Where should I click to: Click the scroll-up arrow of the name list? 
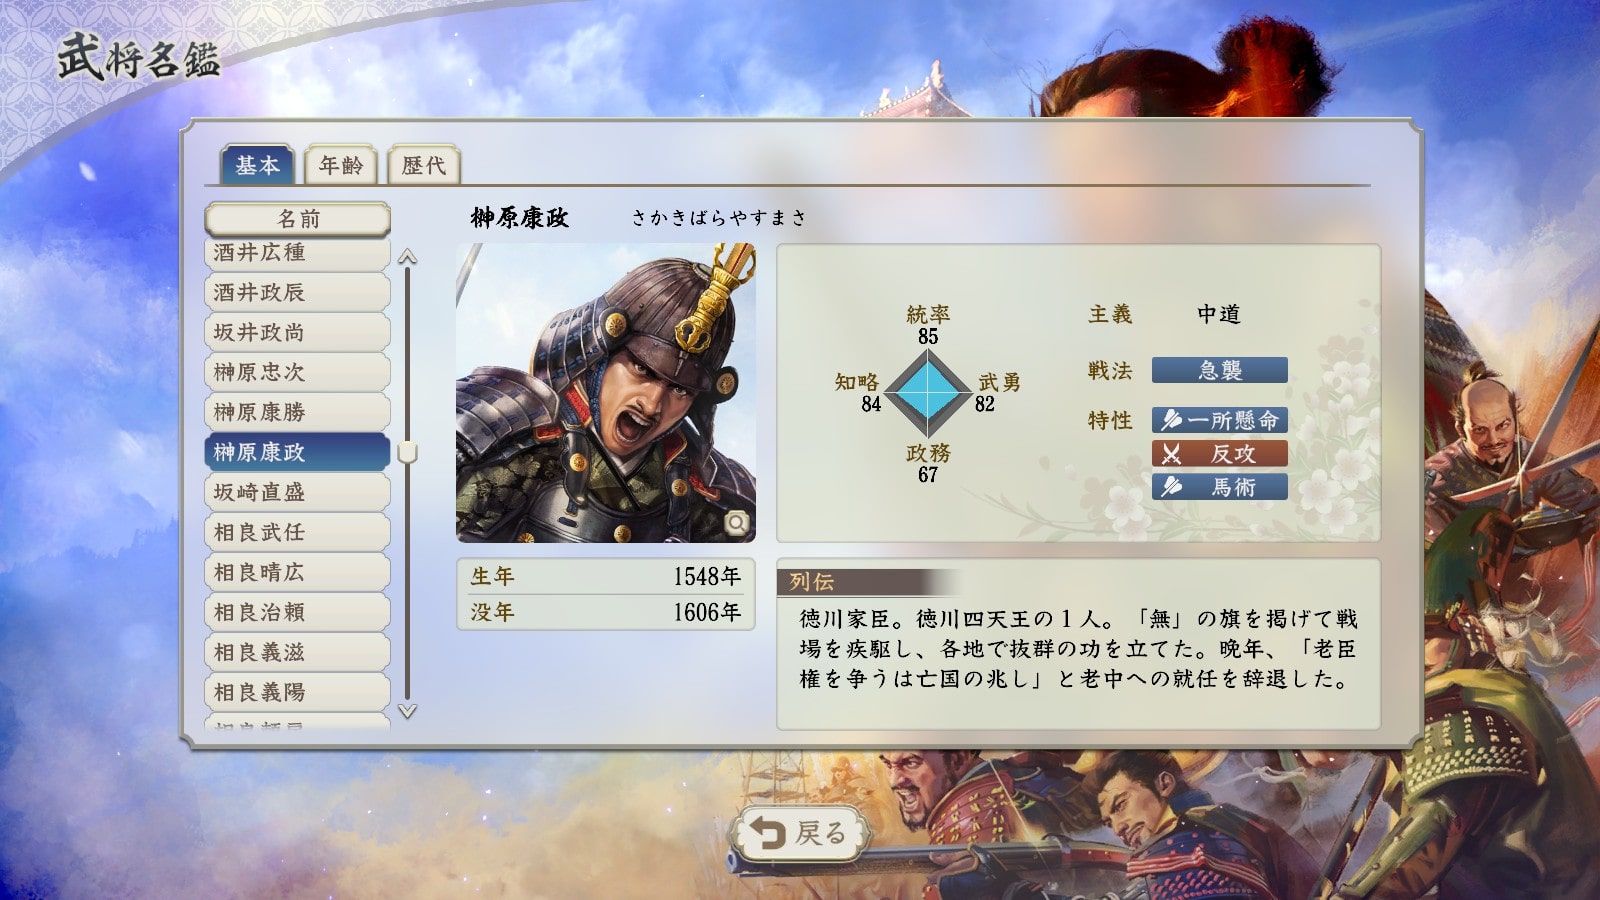(407, 258)
